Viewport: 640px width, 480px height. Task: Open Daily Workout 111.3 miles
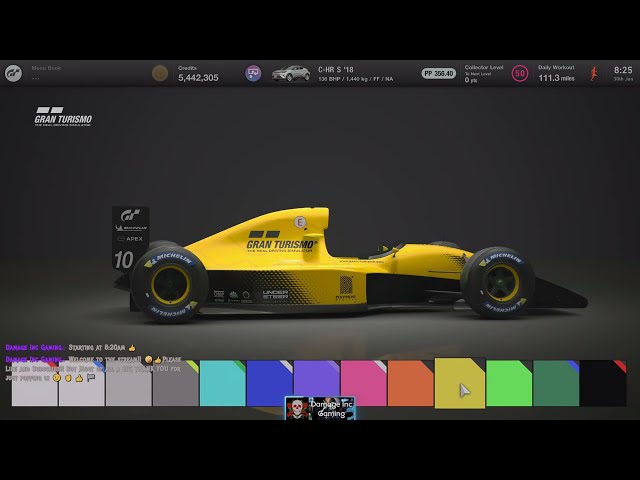click(x=556, y=73)
